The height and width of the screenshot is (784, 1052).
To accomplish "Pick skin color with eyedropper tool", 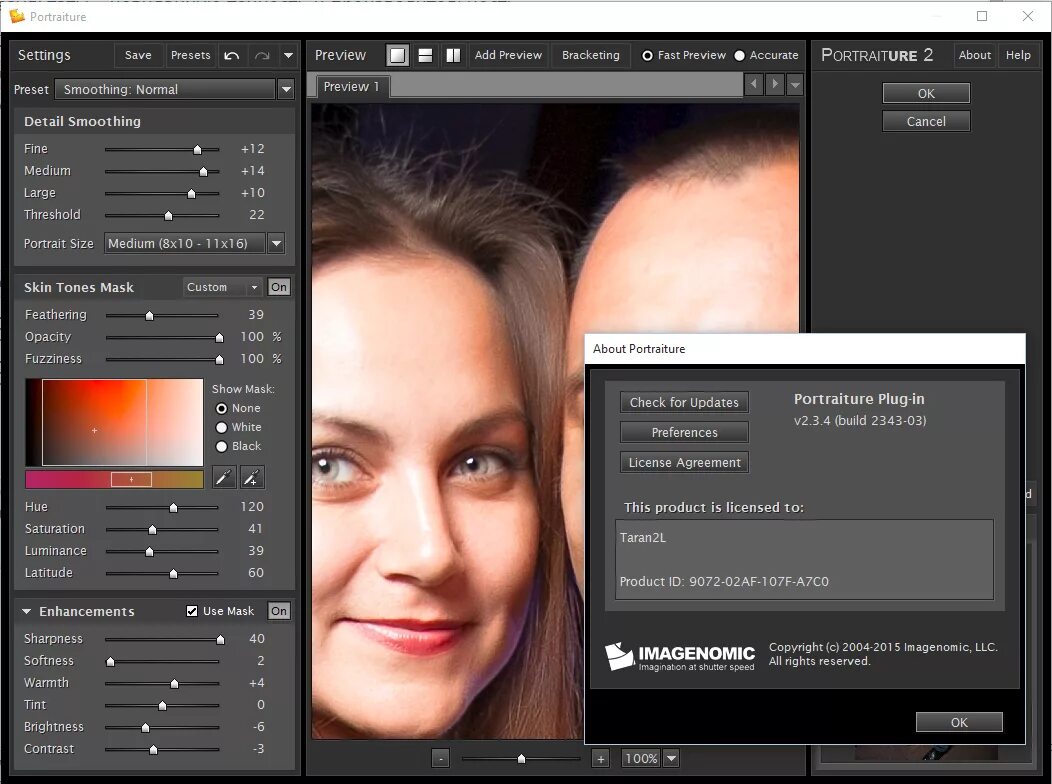I will [223, 477].
